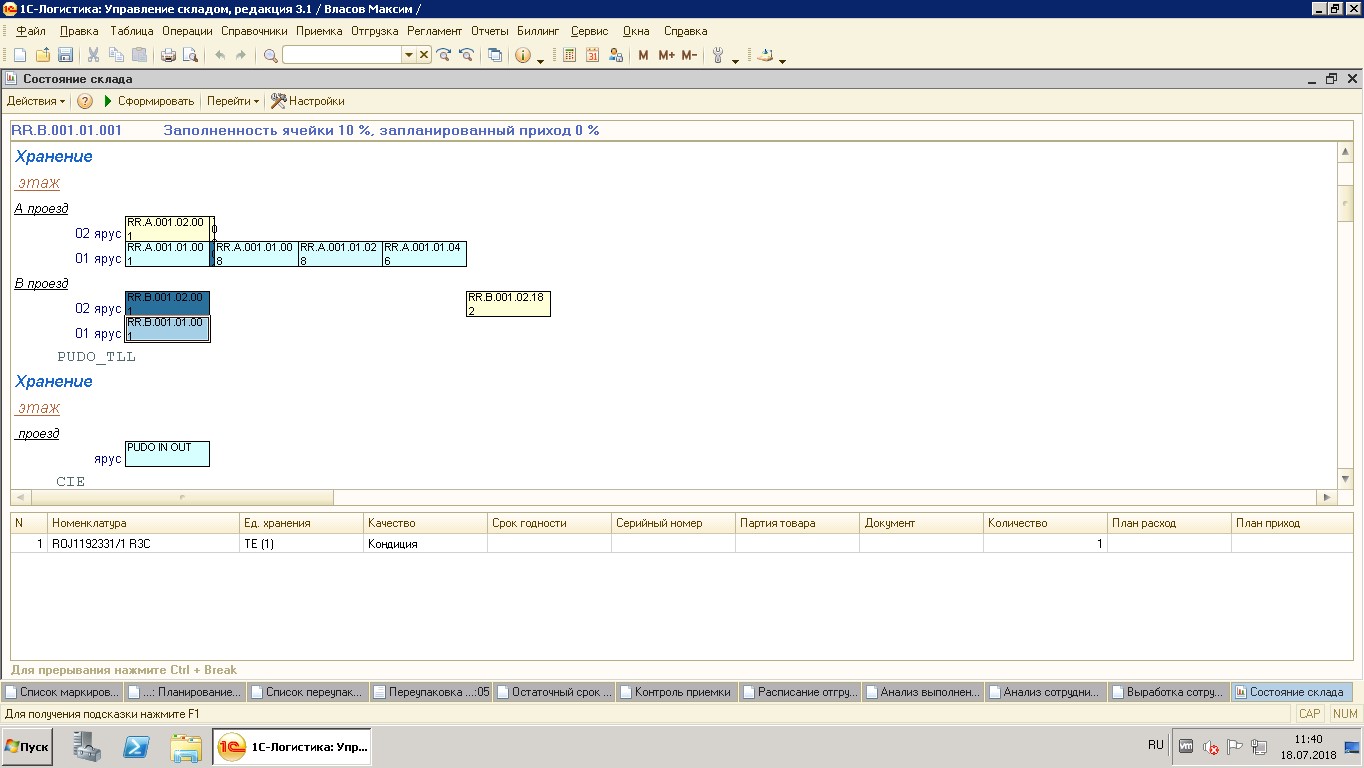Open the Приемка menu

coord(319,31)
